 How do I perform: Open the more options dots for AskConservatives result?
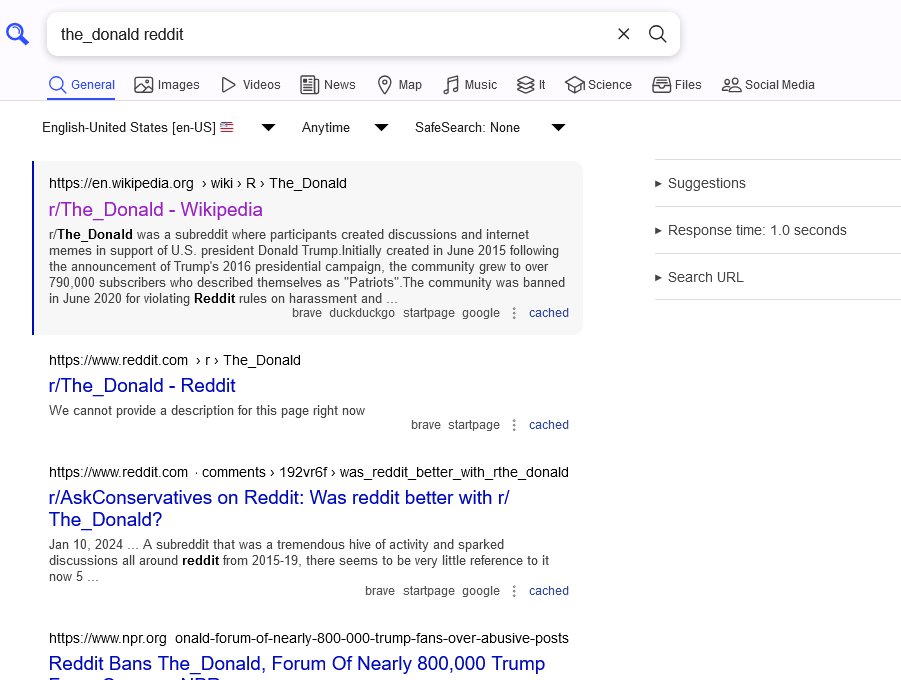[x=514, y=591]
